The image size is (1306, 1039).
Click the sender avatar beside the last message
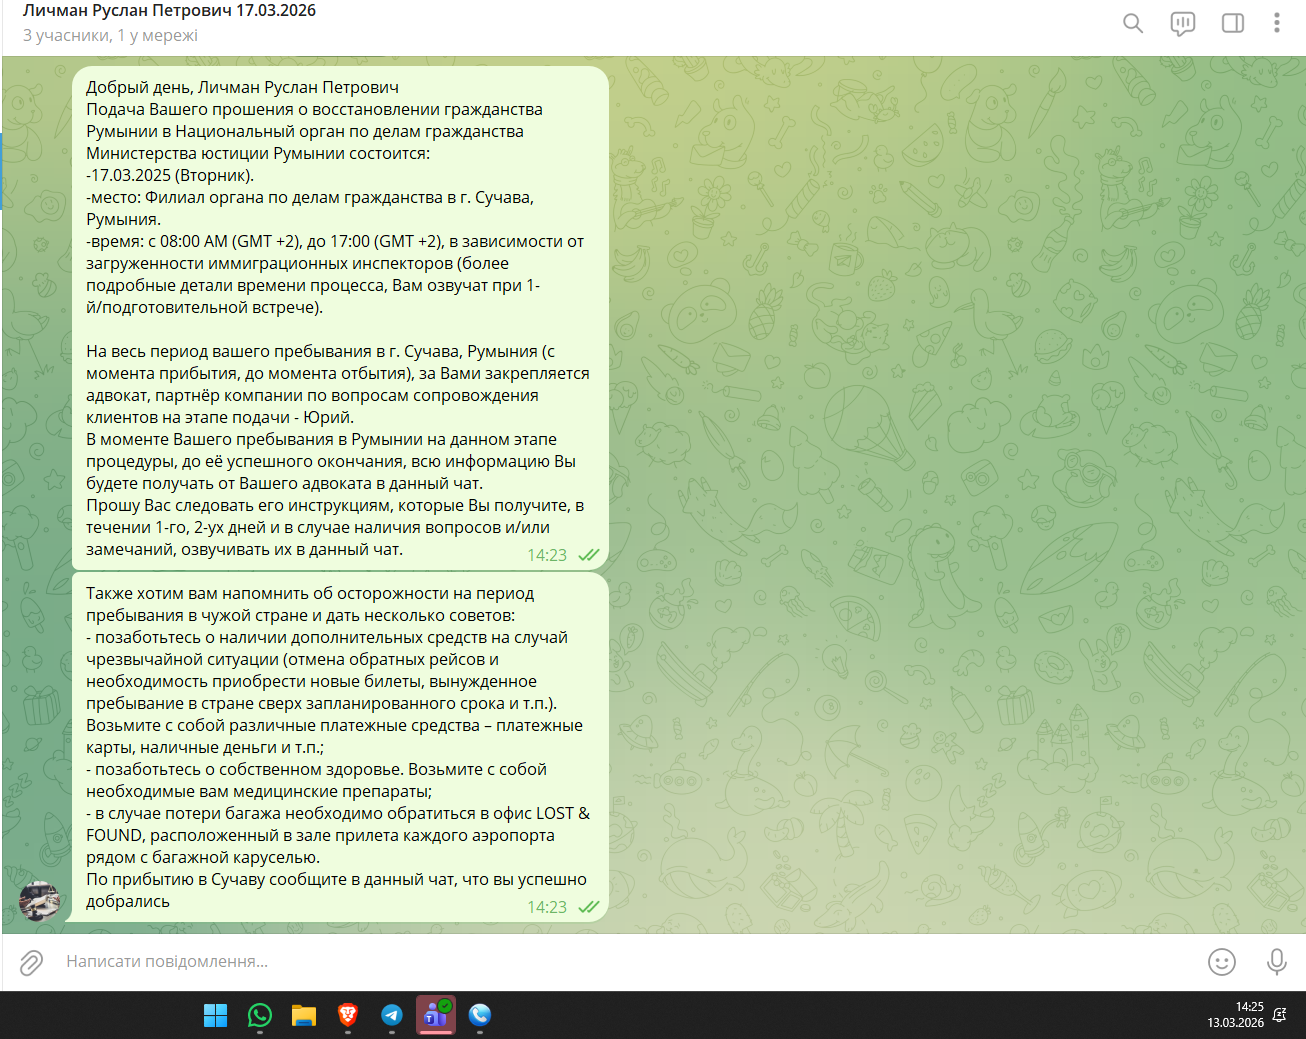[x=40, y=901]
